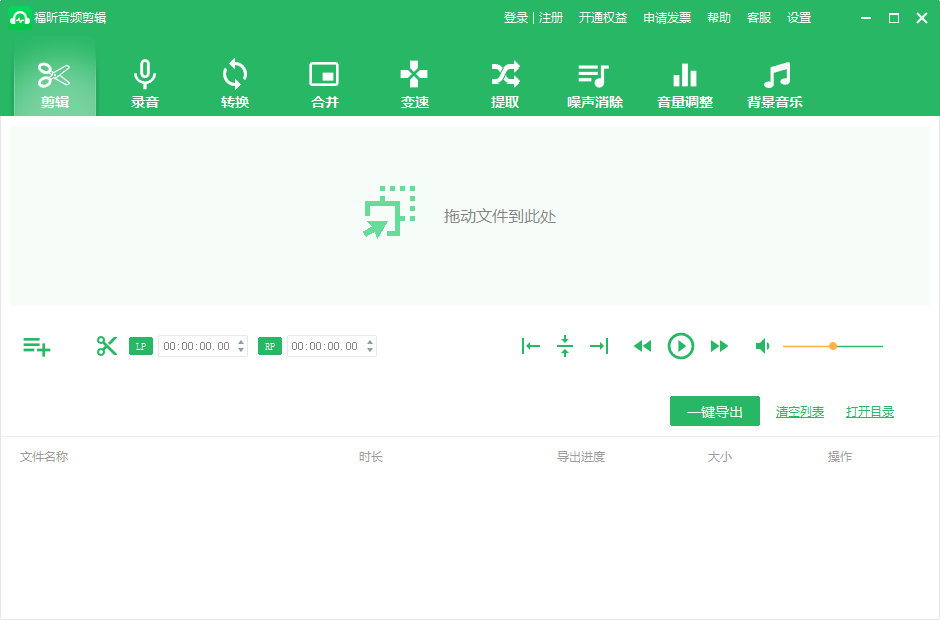Open the 合并 merge tool
The width and height of the screenshot is (940, 620).
324,82
